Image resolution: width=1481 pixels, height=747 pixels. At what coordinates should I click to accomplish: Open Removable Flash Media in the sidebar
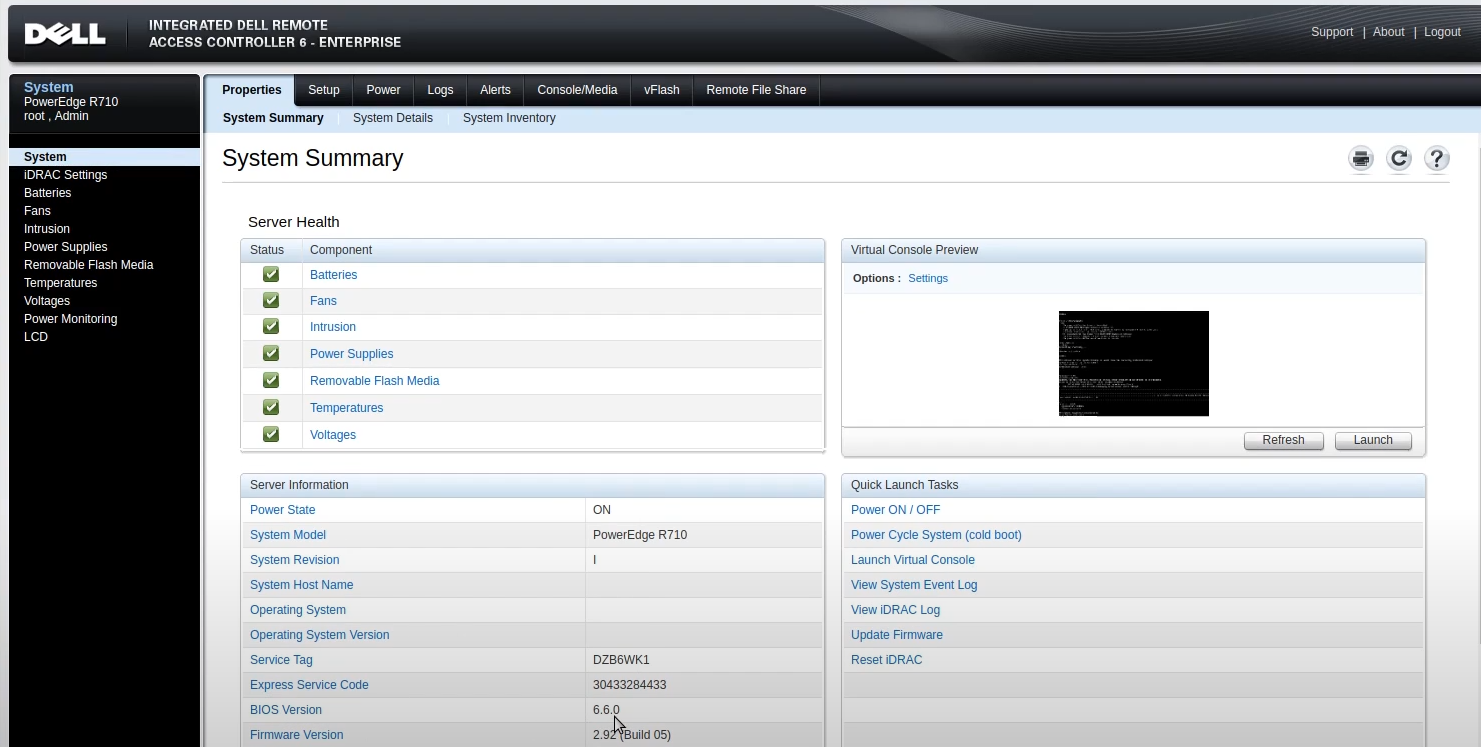88,265
